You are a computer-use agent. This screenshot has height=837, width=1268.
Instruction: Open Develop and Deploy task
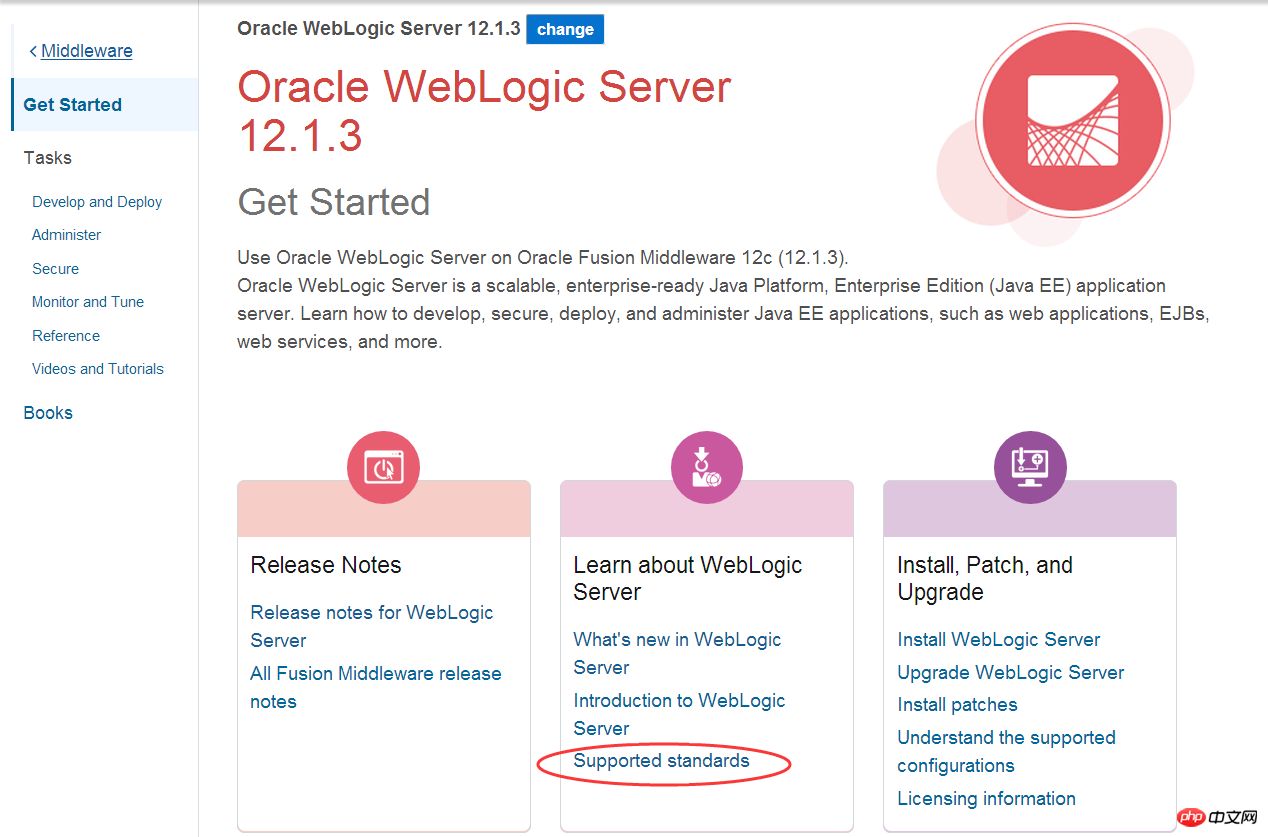(x=97, y=202)
